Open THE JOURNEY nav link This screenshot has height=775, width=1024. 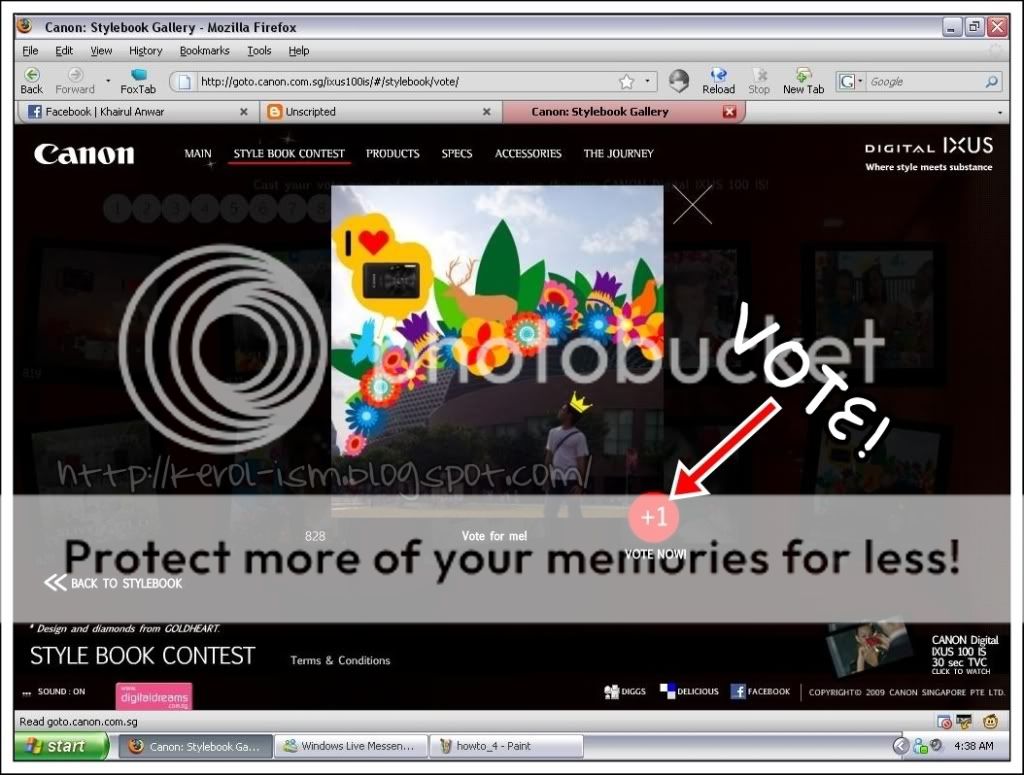618,153
